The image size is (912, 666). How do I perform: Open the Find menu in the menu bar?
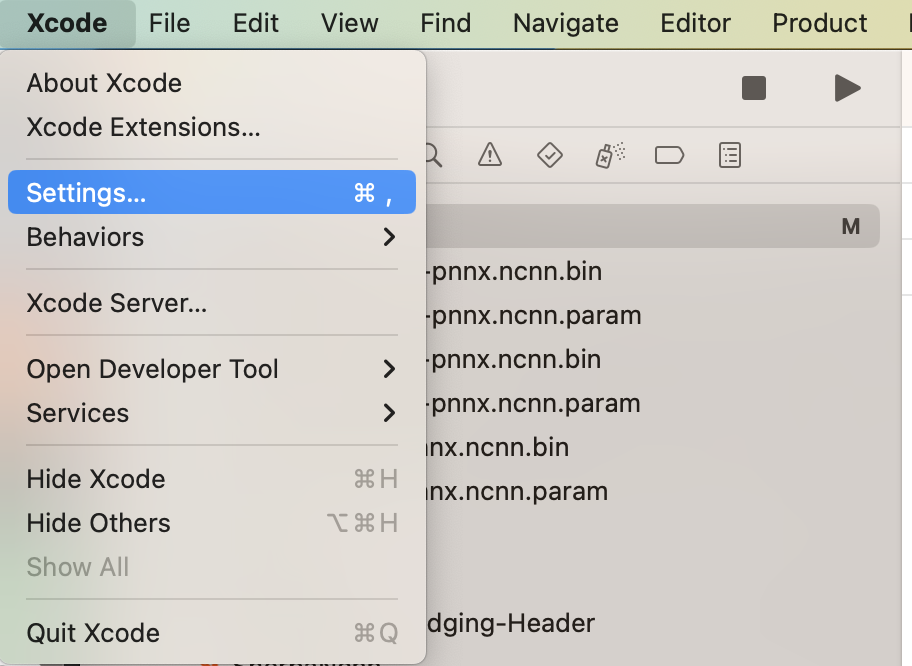446,23
